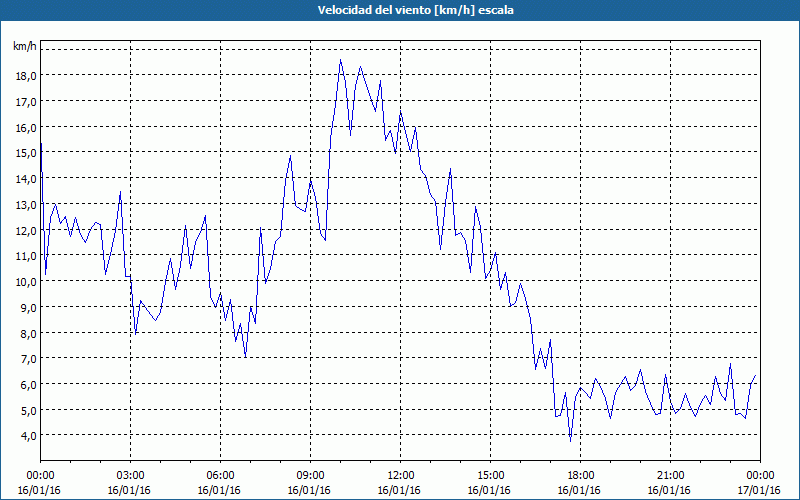
Task: Click the '16/01/16' date under 21:00
Action: coord(669,490)
